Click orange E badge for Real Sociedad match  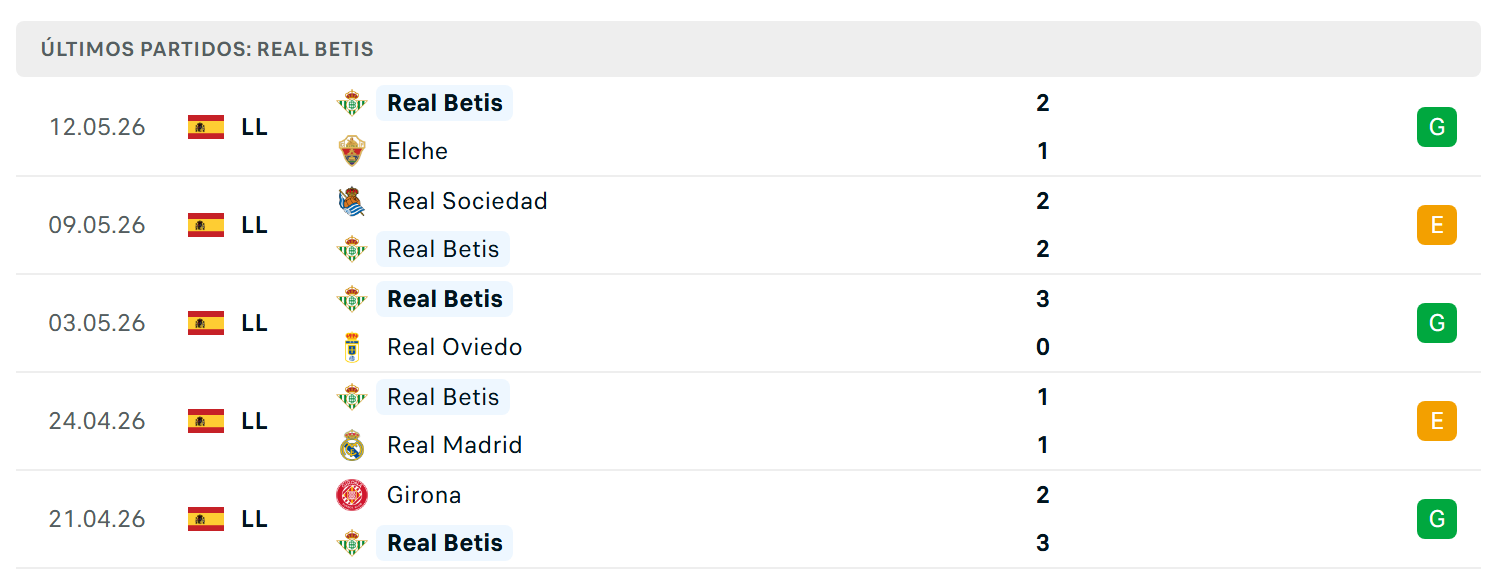pyautogui.click(x=1437, y=225)
